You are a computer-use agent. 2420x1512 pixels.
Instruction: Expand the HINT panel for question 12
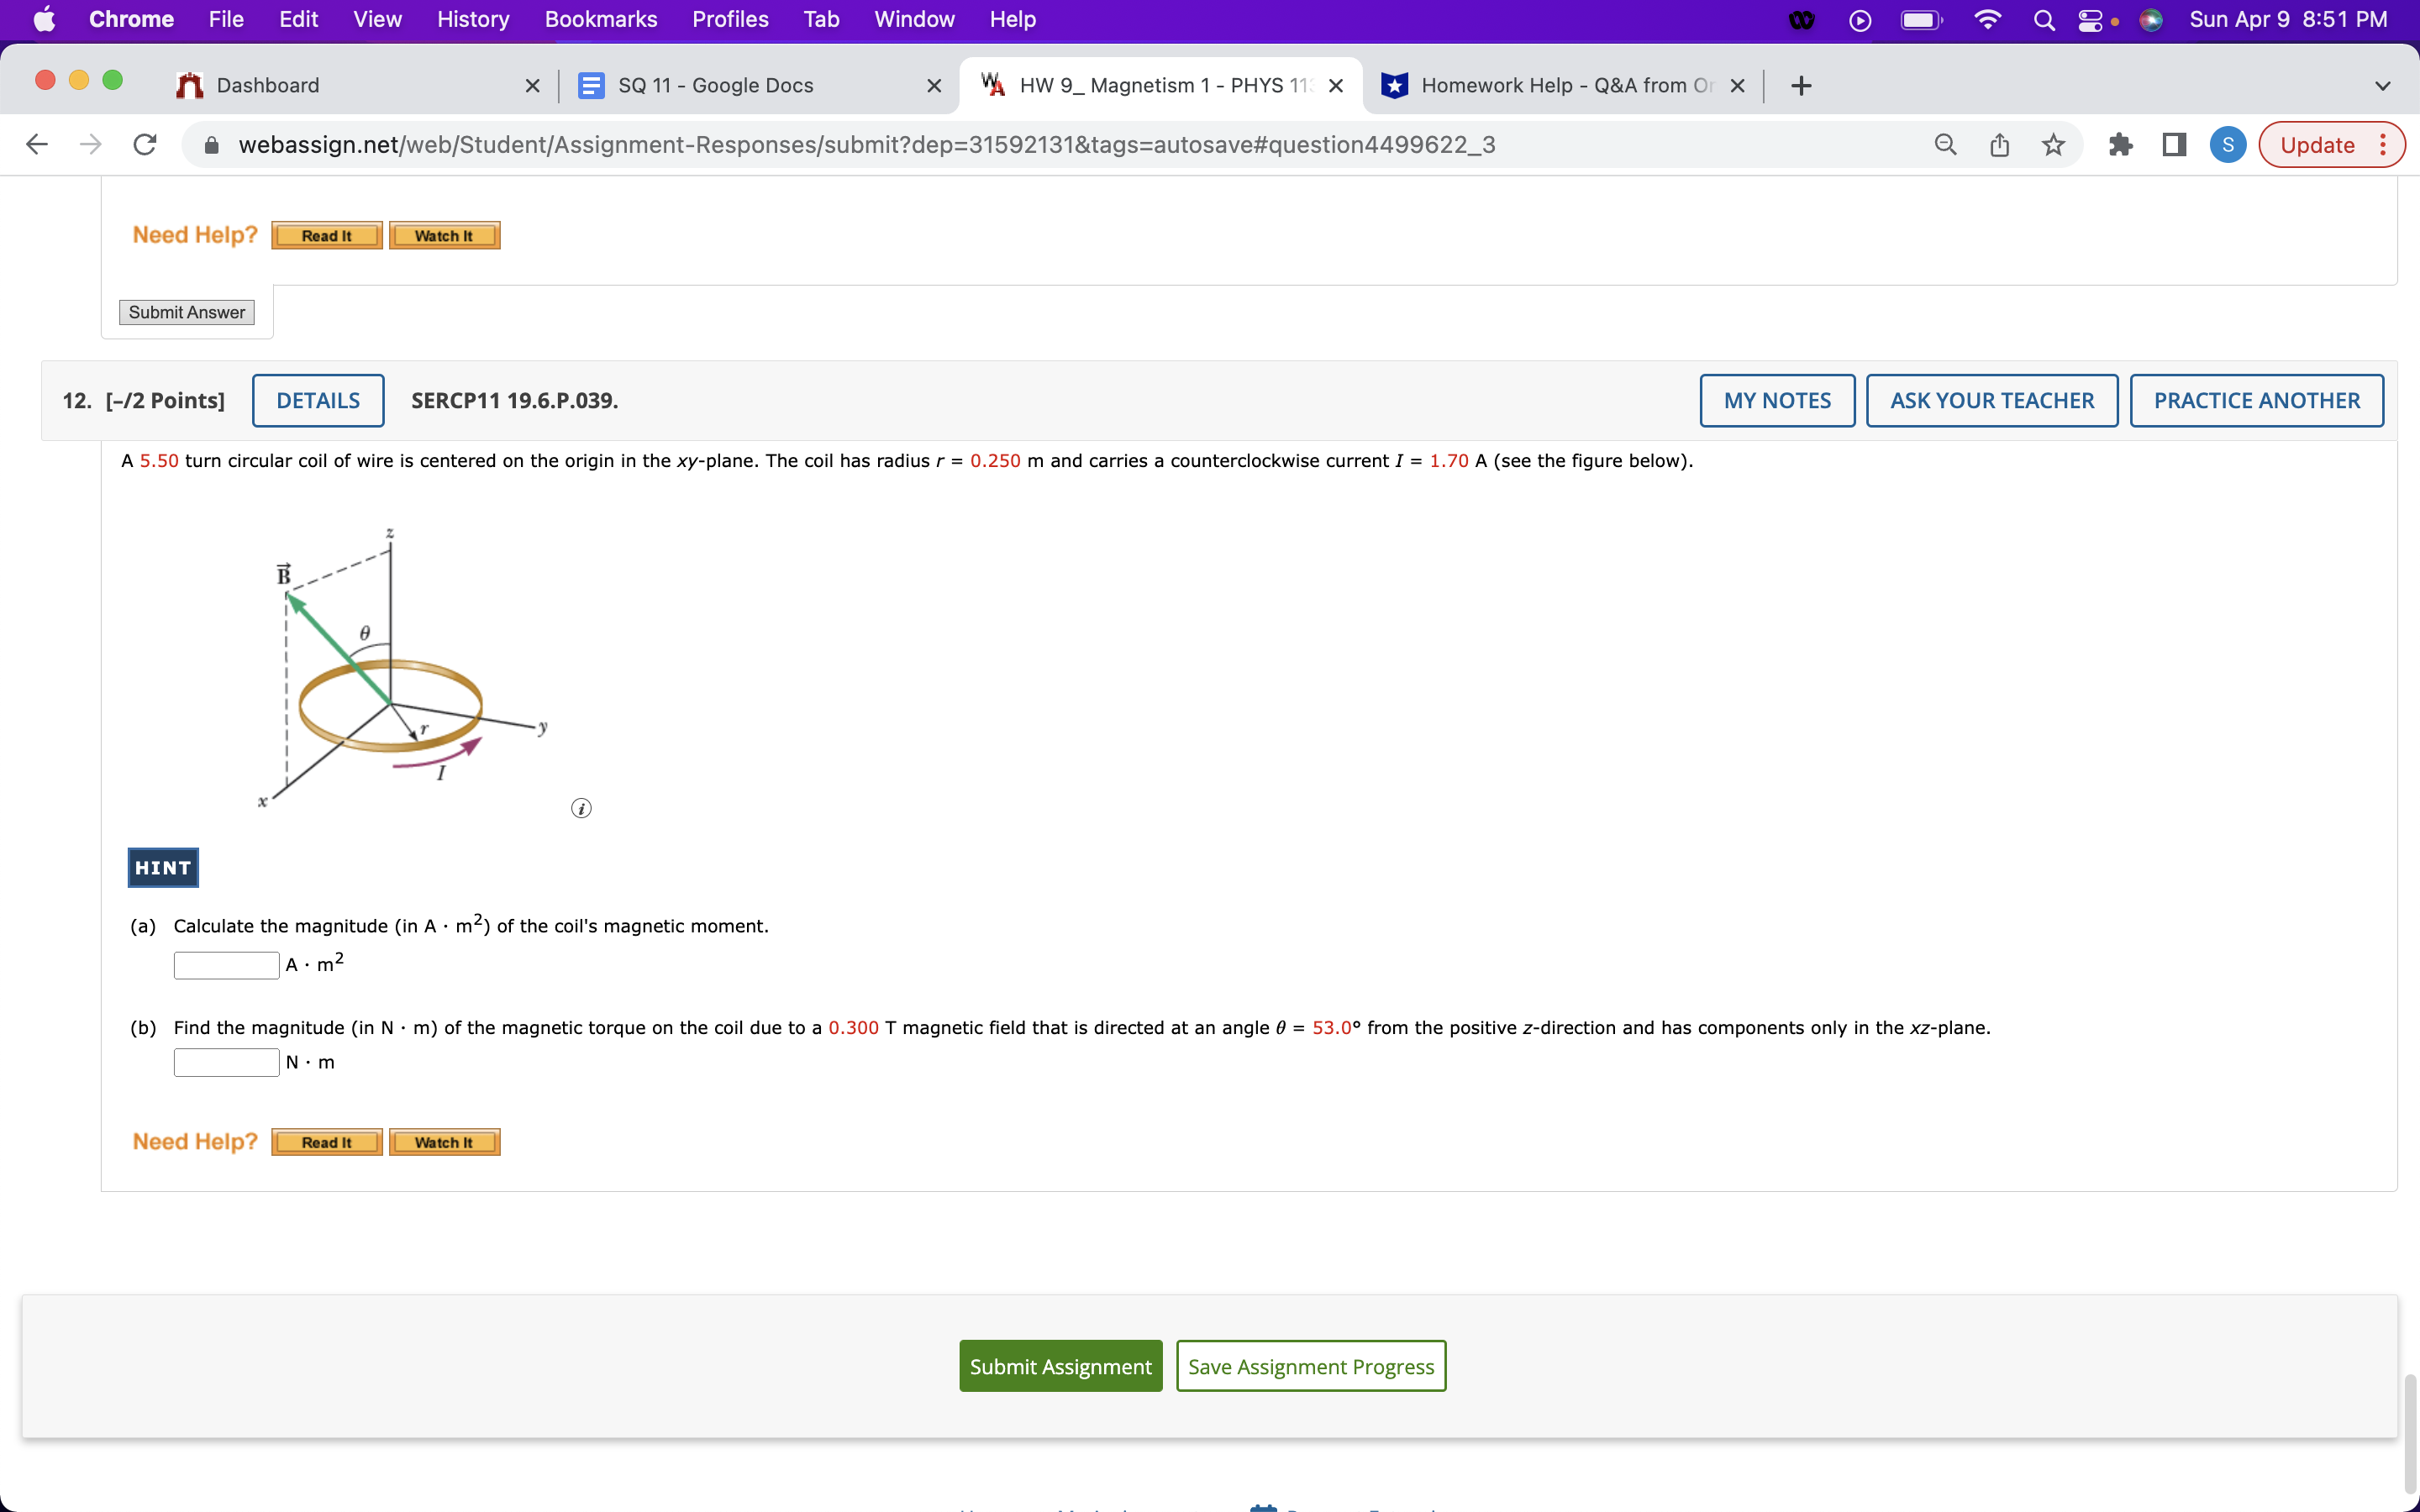click(162, 867)
